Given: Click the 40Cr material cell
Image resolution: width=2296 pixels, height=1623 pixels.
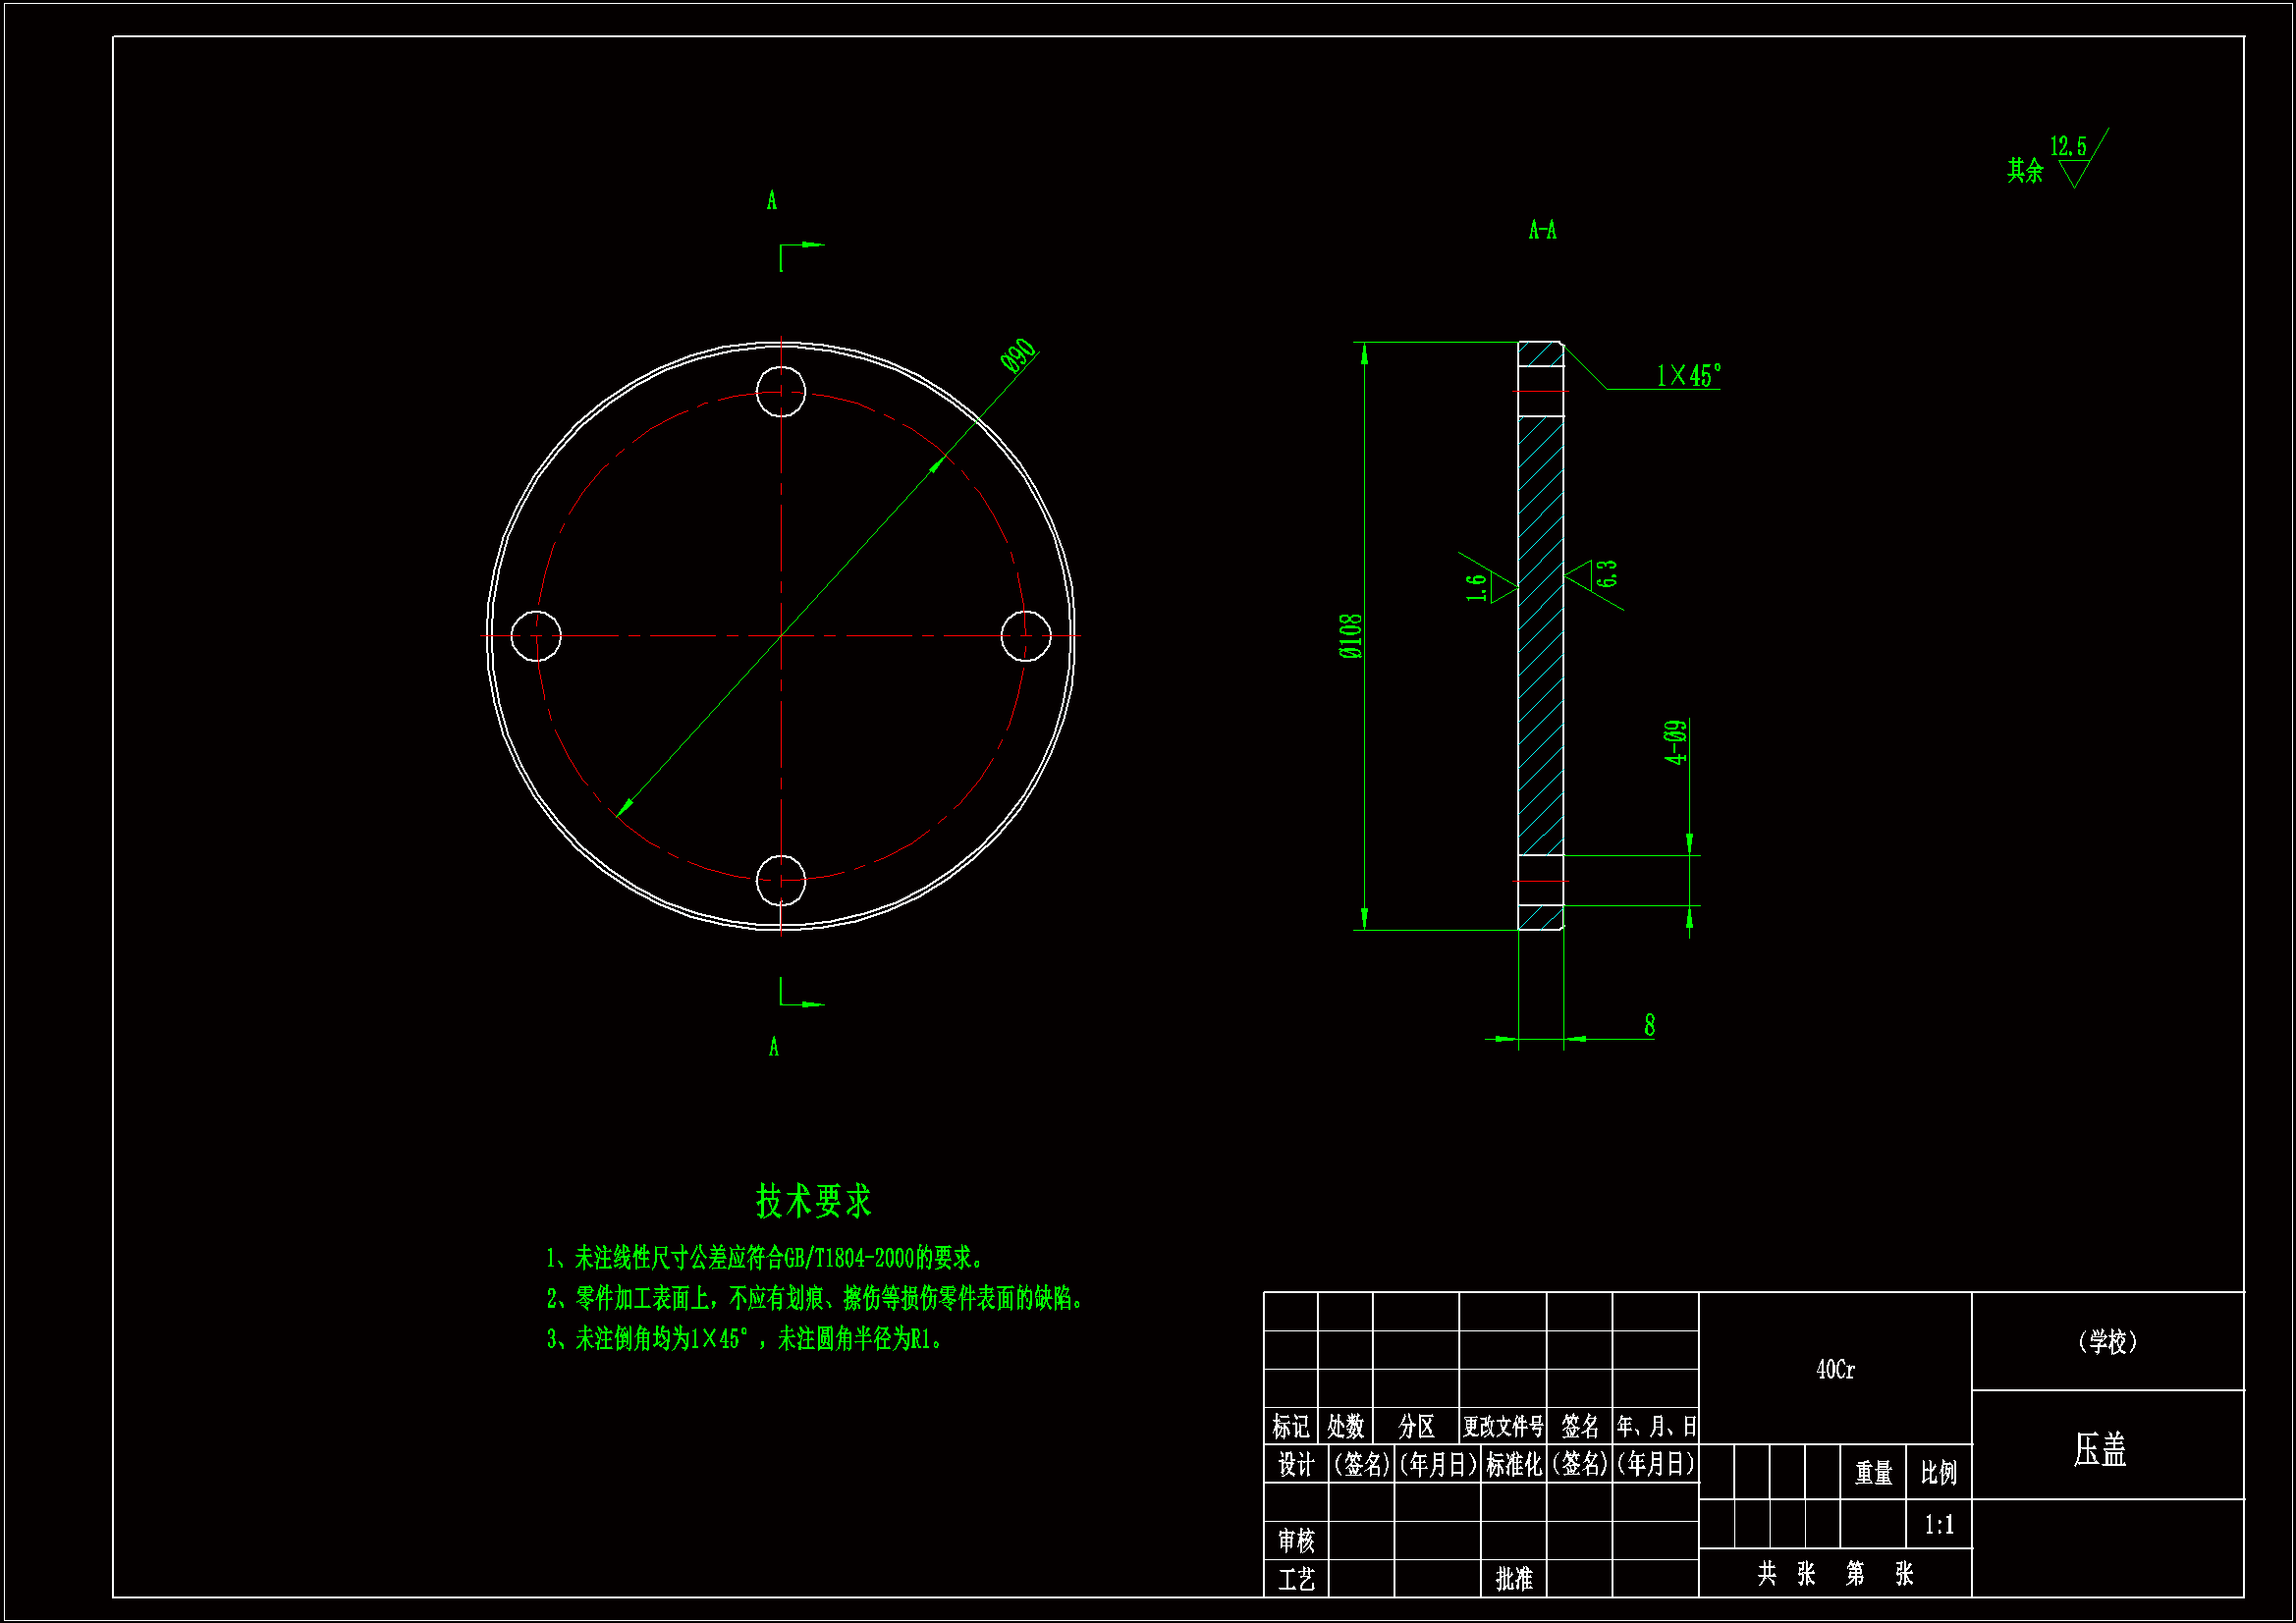Looking at the screenshot, I should click(x=1834, y=1370).
